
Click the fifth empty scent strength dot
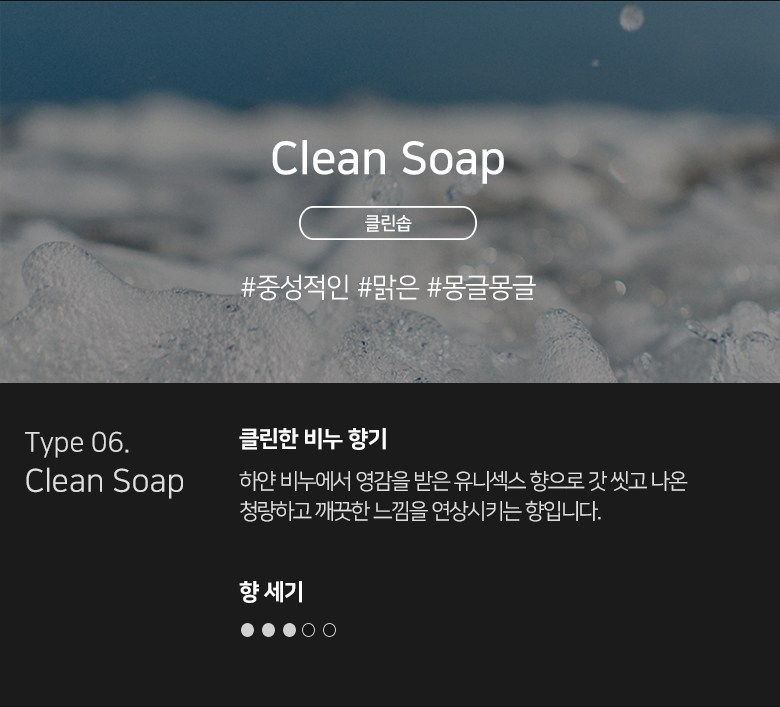pos(329,630)
